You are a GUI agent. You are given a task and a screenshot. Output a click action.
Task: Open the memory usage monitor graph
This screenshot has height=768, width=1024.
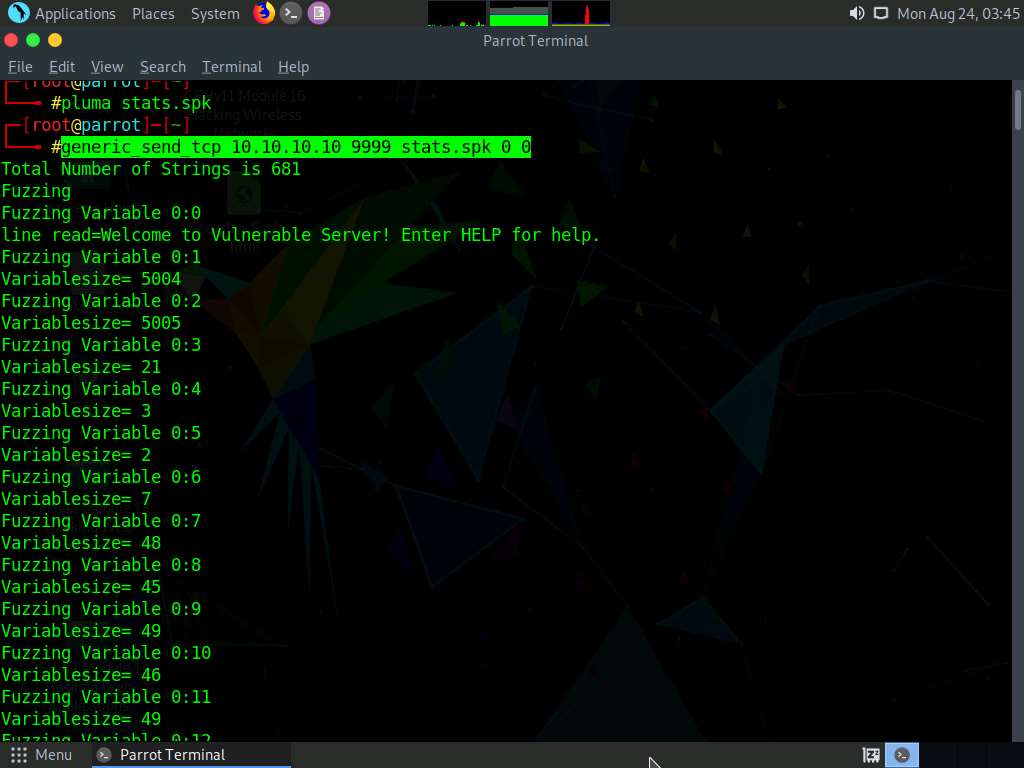click(519, 13)
